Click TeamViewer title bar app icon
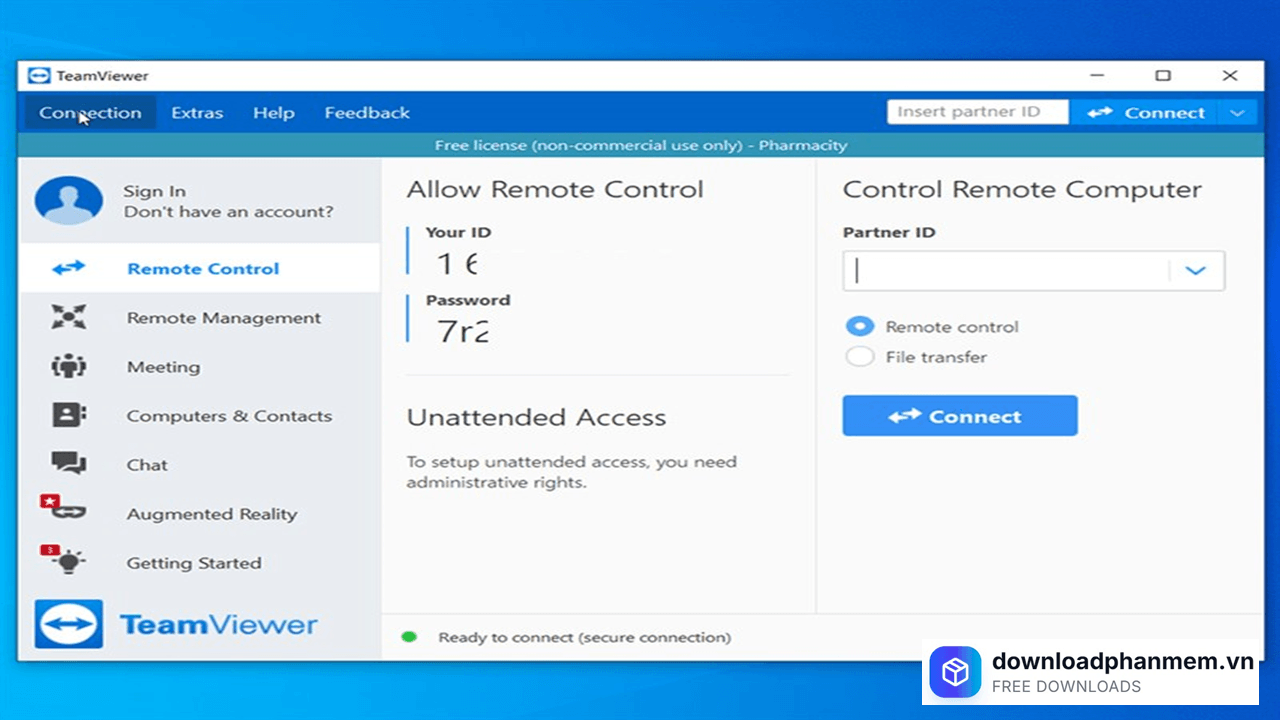Image resolution: width=1280 pixels, height=720 pixels. (39, 76)
